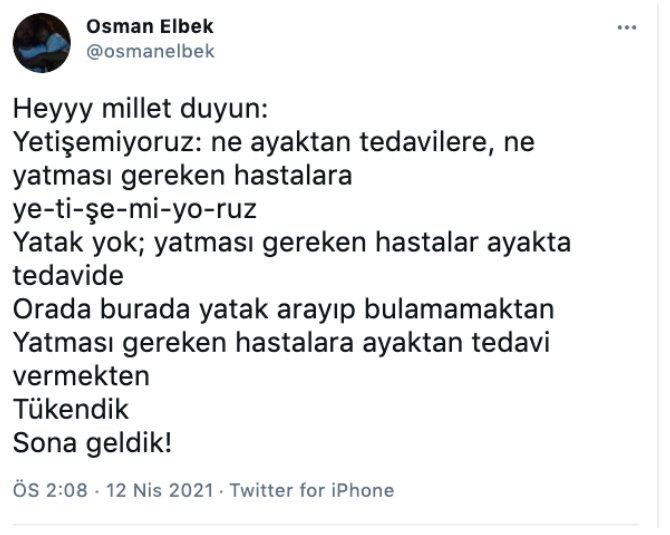
Task: Click the word 'Tükendik'
Action: 72,411
